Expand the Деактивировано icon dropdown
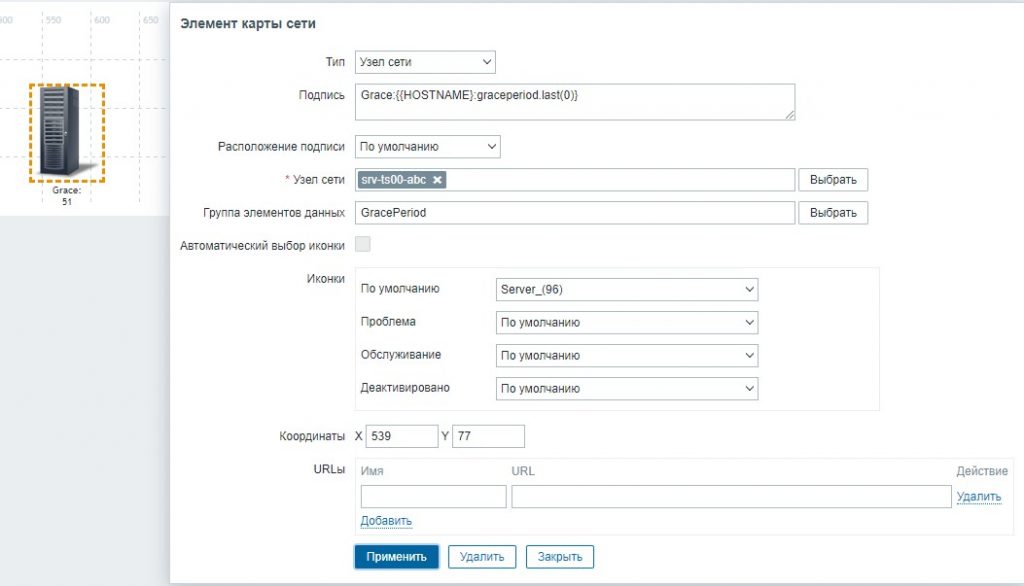The image size is (1024, 586). (626, 388)
